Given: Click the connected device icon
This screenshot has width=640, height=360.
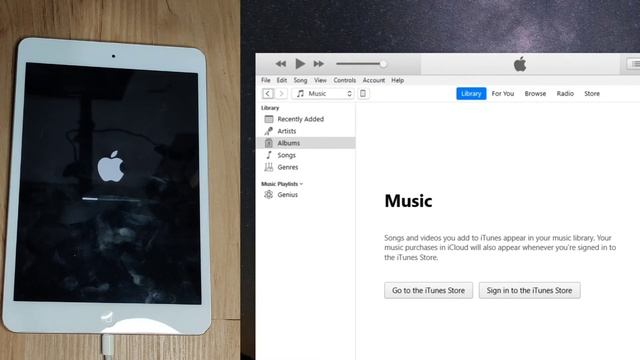Looking at the screenshot, I should [363, 93].
